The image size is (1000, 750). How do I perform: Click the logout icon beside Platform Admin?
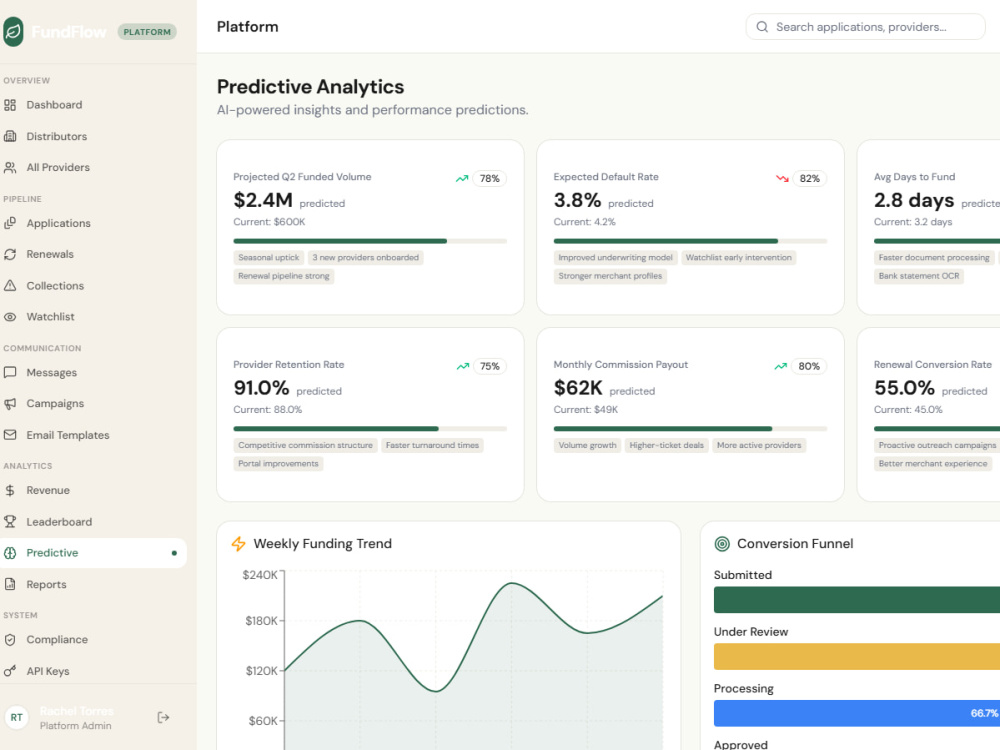163,718
